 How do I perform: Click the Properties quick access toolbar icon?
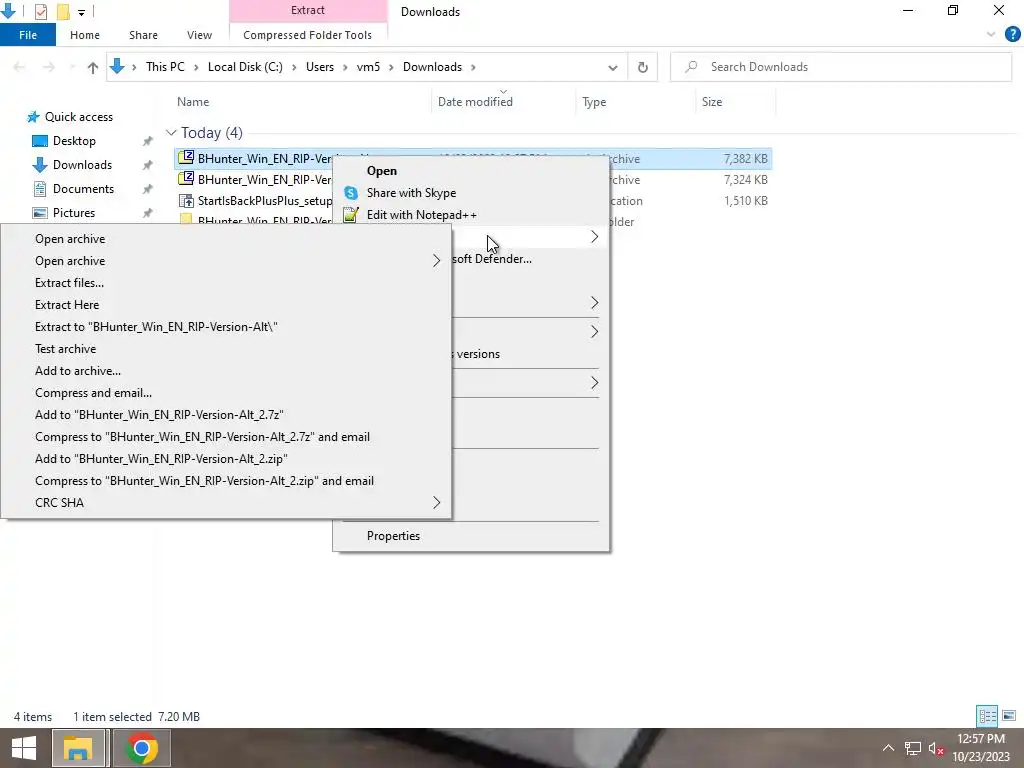tap(40, 11)
